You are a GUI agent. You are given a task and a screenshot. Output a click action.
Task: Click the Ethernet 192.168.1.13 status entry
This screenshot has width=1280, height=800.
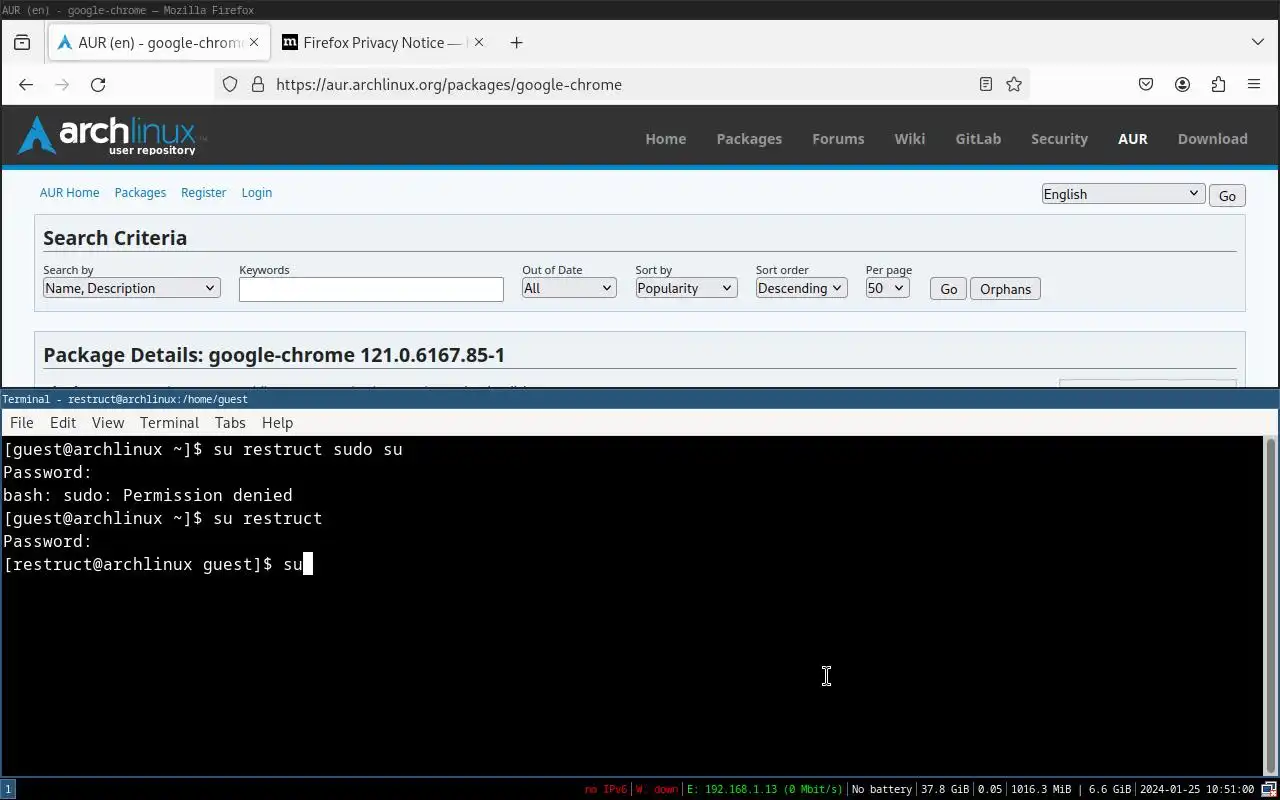(x=764, y=789)
